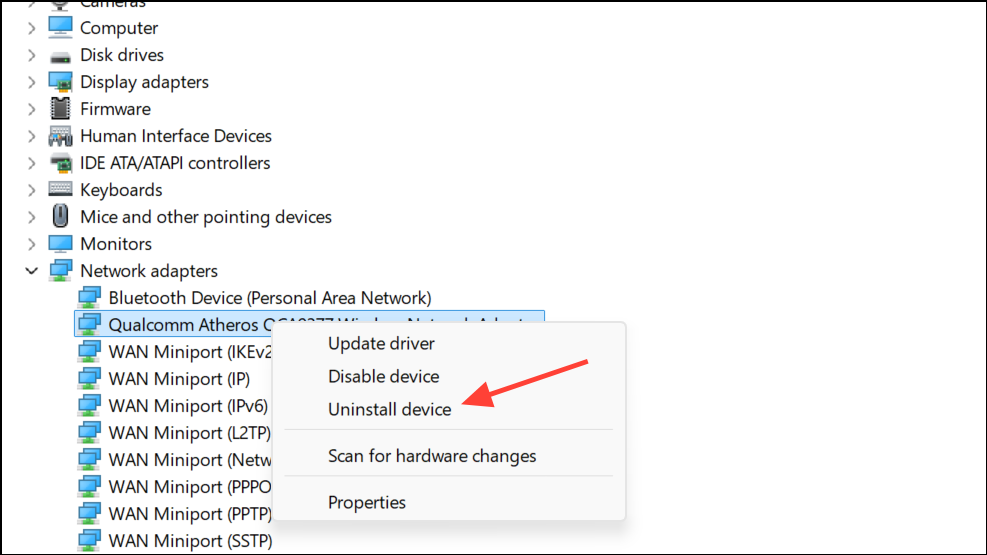Select WAN Miniport (SSTP) adapter

(x=190, y=541)
